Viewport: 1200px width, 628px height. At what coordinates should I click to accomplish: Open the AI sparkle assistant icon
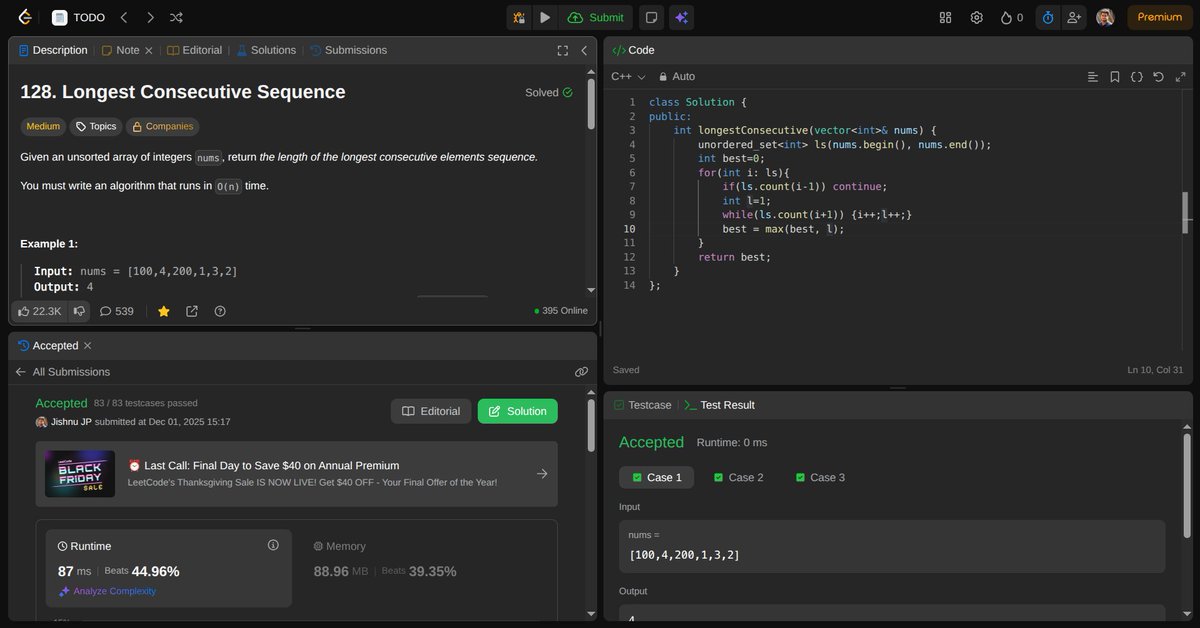[682, 17]
